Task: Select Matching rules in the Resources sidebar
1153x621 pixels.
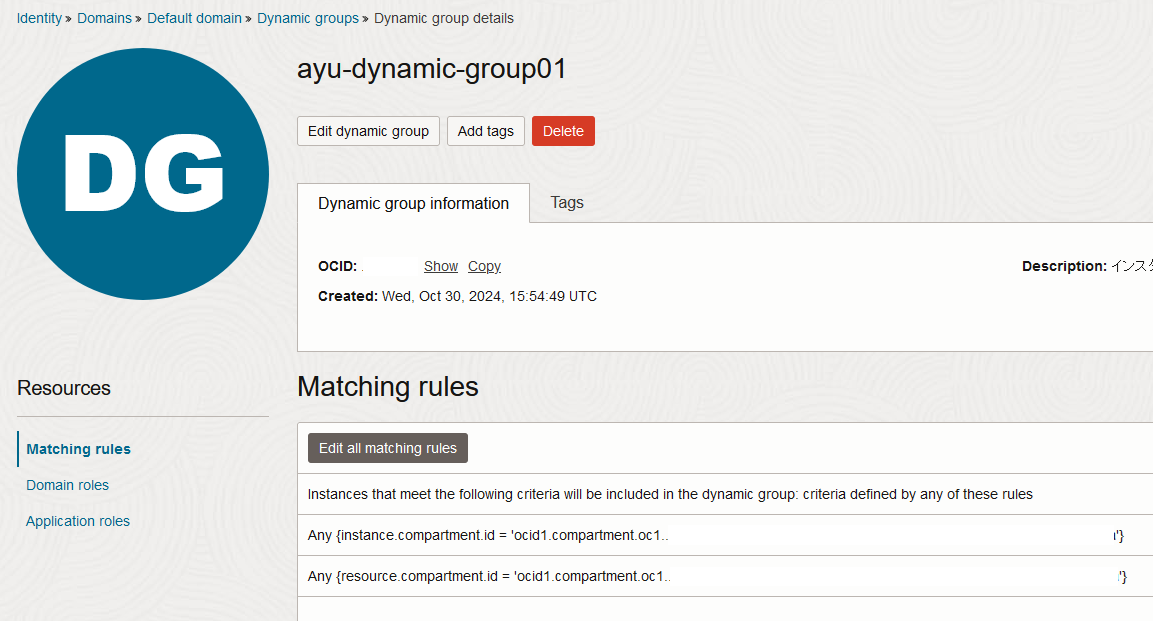Action: pos(77,449)
